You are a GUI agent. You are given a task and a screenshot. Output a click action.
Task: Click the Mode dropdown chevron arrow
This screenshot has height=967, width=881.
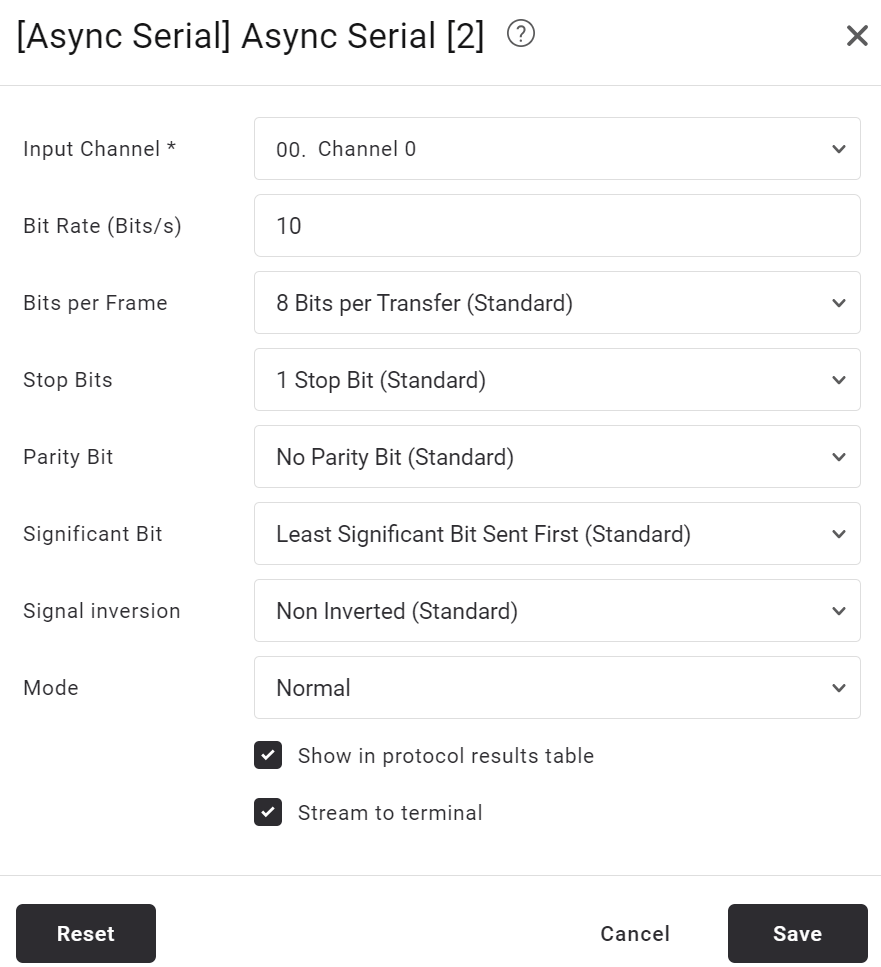[x=838, y=688]
